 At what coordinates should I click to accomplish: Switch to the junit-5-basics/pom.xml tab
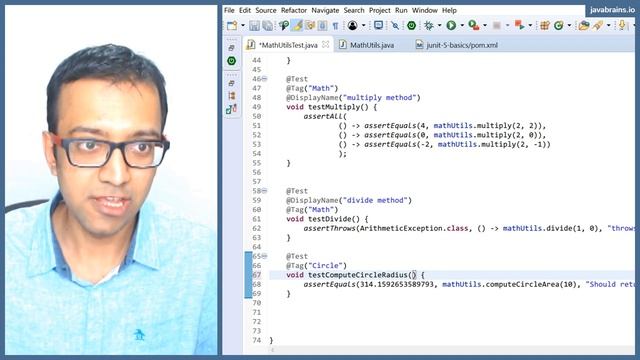[457, 45]
